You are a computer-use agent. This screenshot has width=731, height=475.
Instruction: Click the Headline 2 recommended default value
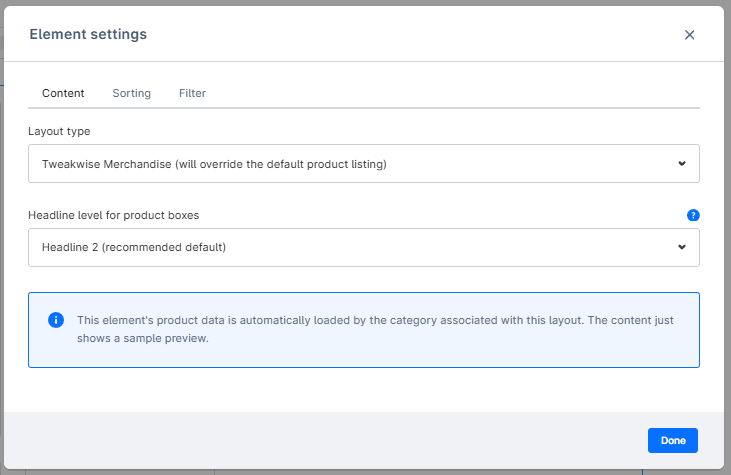tap(134, 247)
